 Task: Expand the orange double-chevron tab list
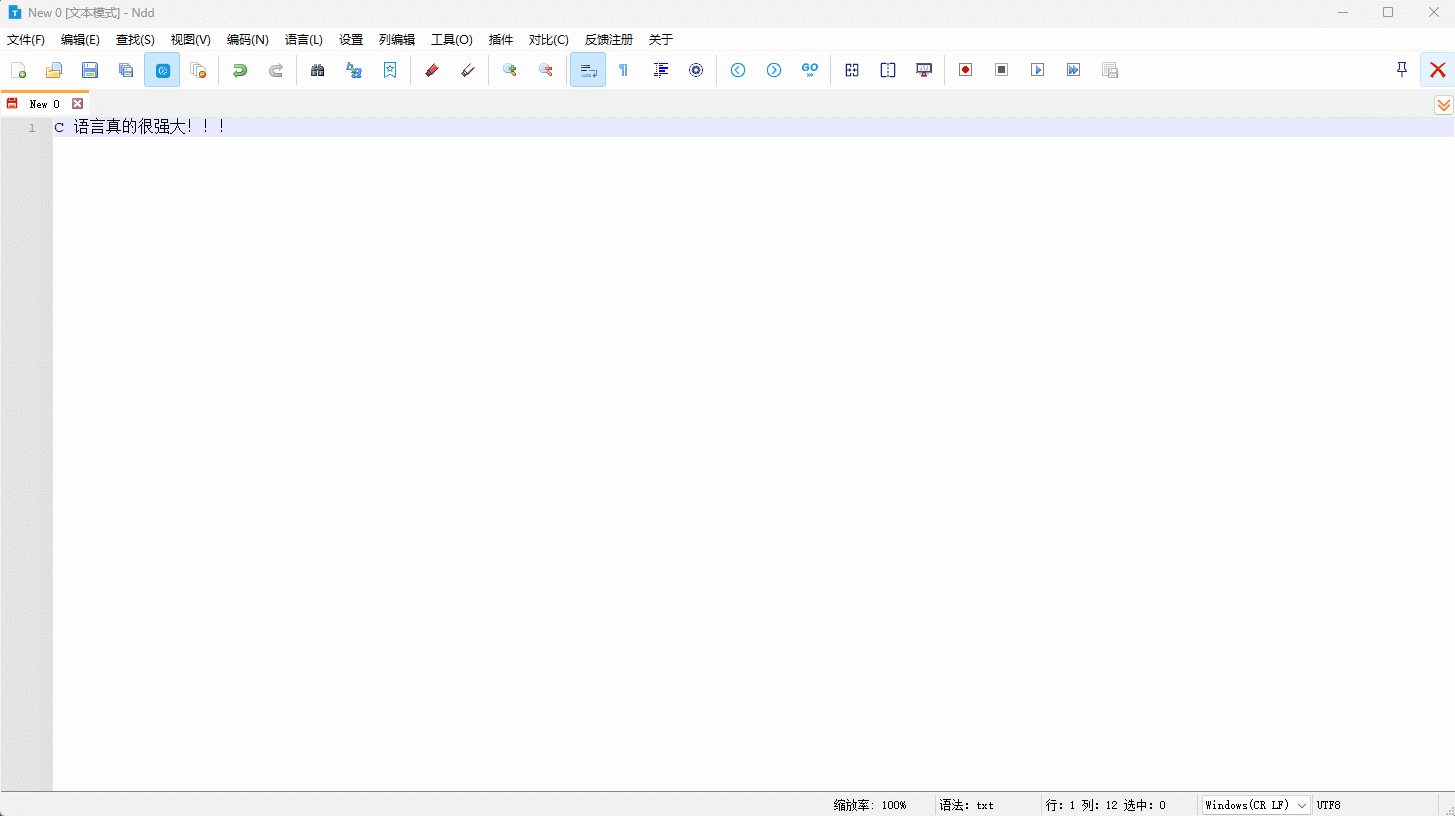click(x=1443, y=105)
